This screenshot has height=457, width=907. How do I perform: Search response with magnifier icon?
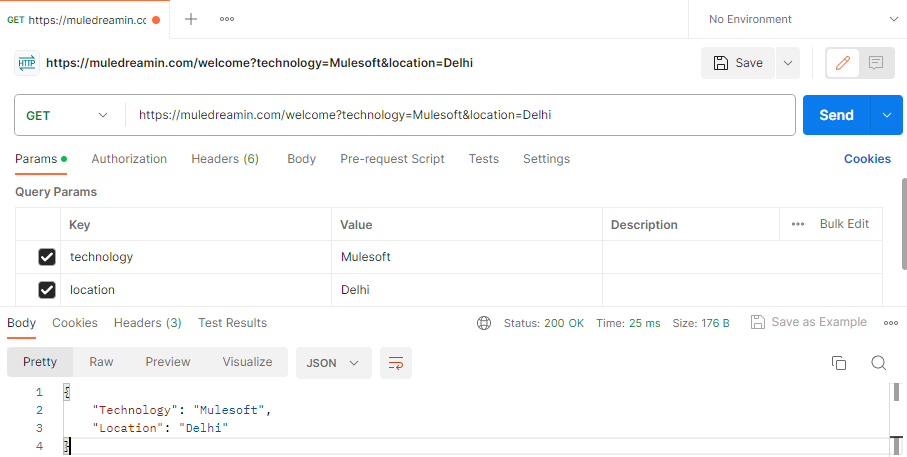coord(878,363)
